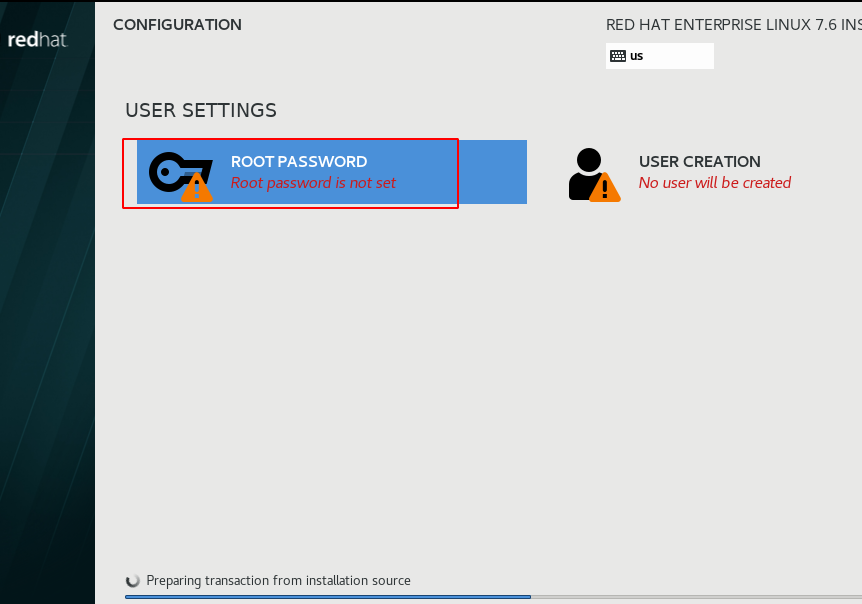Click the installation progress bar
Screen dimensions: 862x604
point(493,596)
